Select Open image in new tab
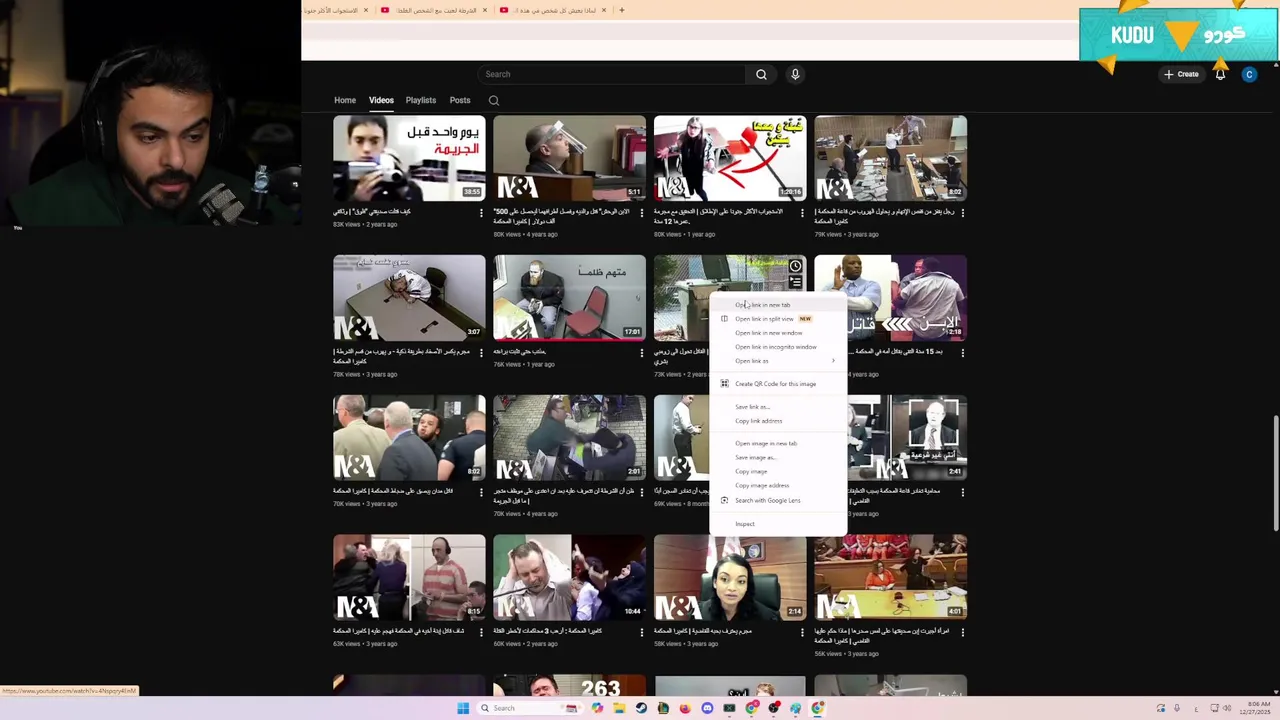The image size is (1280, 720). (778, 444)
